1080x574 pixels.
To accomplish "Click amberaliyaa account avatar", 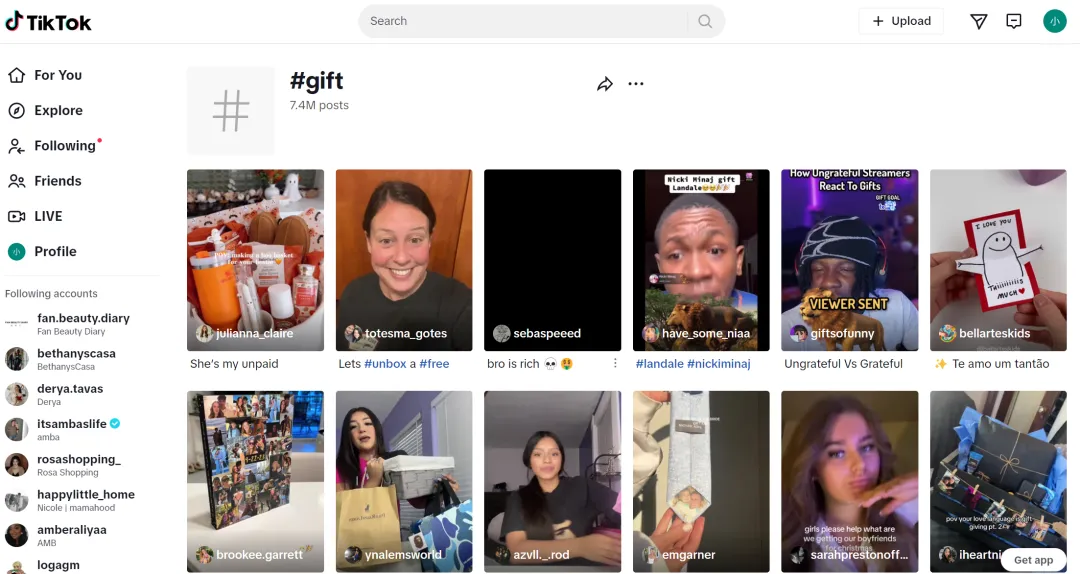I will pos(17,535).
